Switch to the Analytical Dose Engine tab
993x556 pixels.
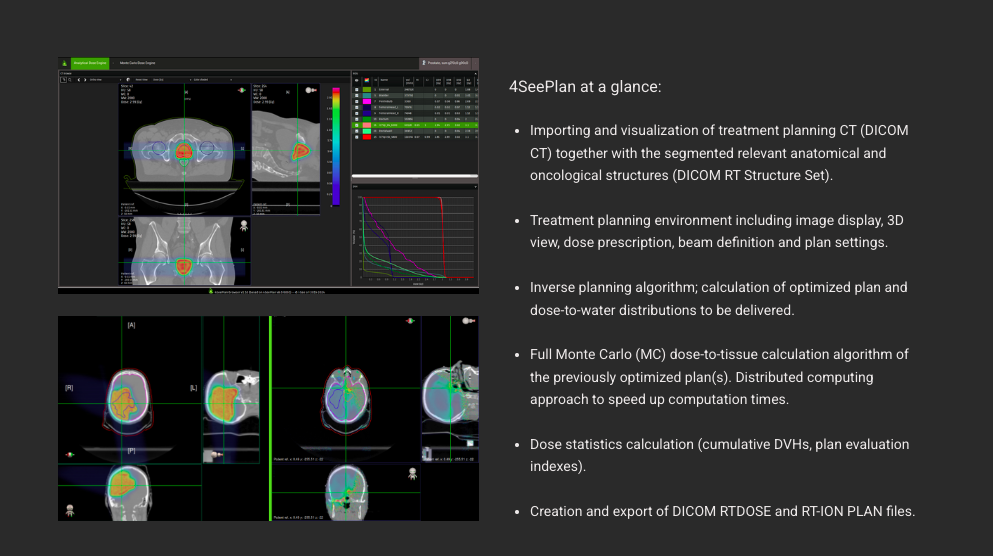(x=90, y=63)
